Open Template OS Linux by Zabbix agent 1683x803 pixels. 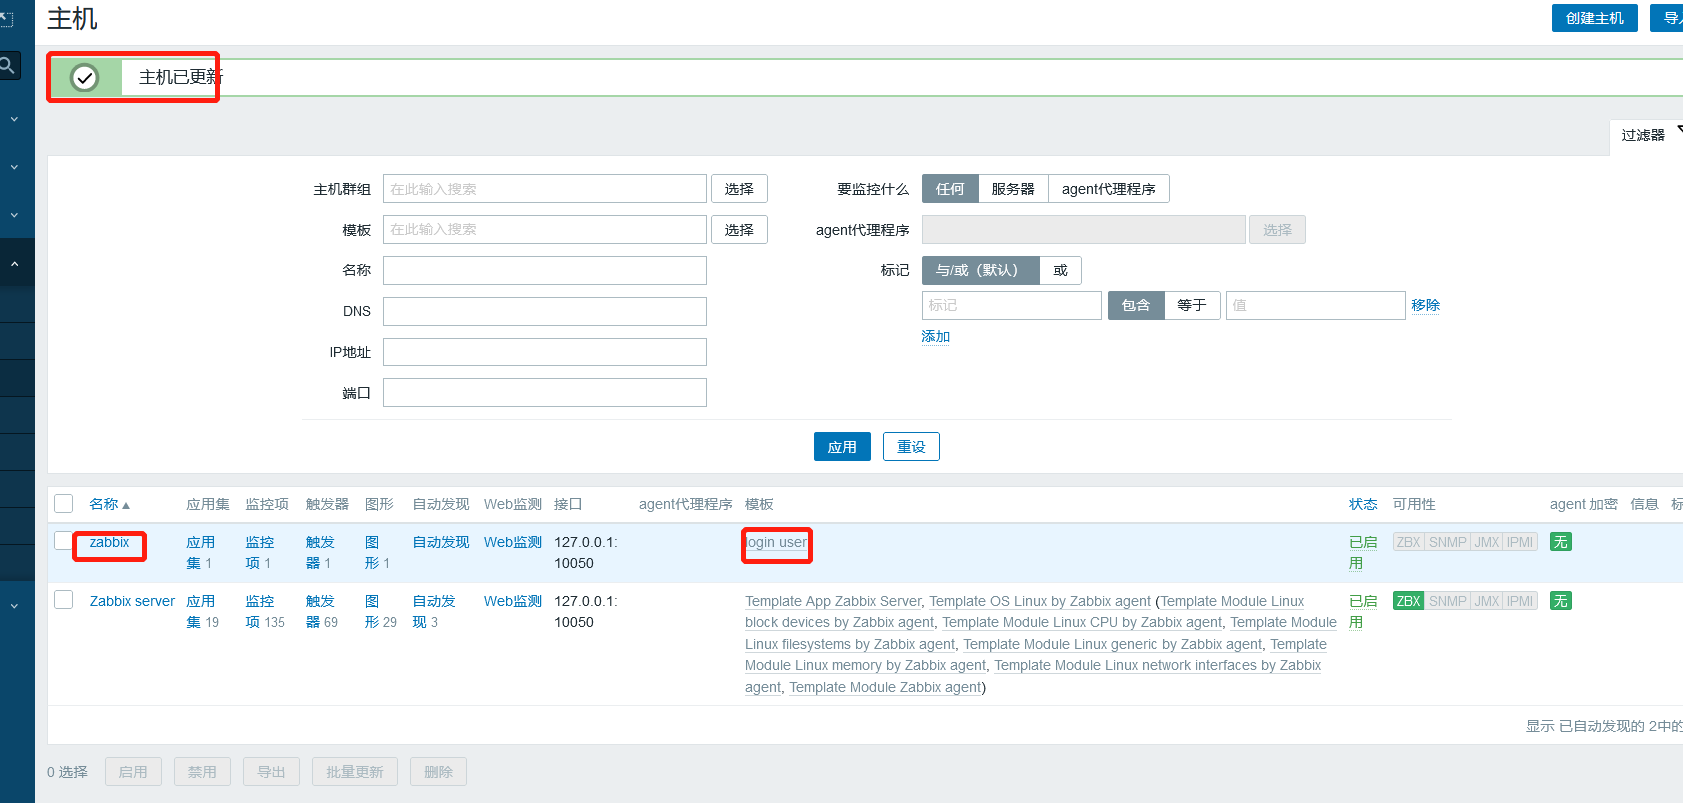[x=1040, y=601]
